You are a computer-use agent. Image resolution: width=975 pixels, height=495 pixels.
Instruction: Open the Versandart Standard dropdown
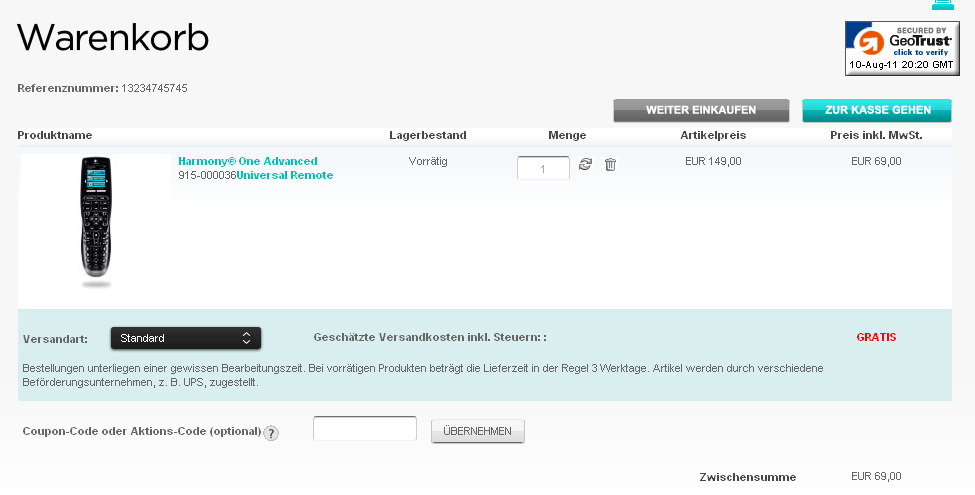click(186, 338)
